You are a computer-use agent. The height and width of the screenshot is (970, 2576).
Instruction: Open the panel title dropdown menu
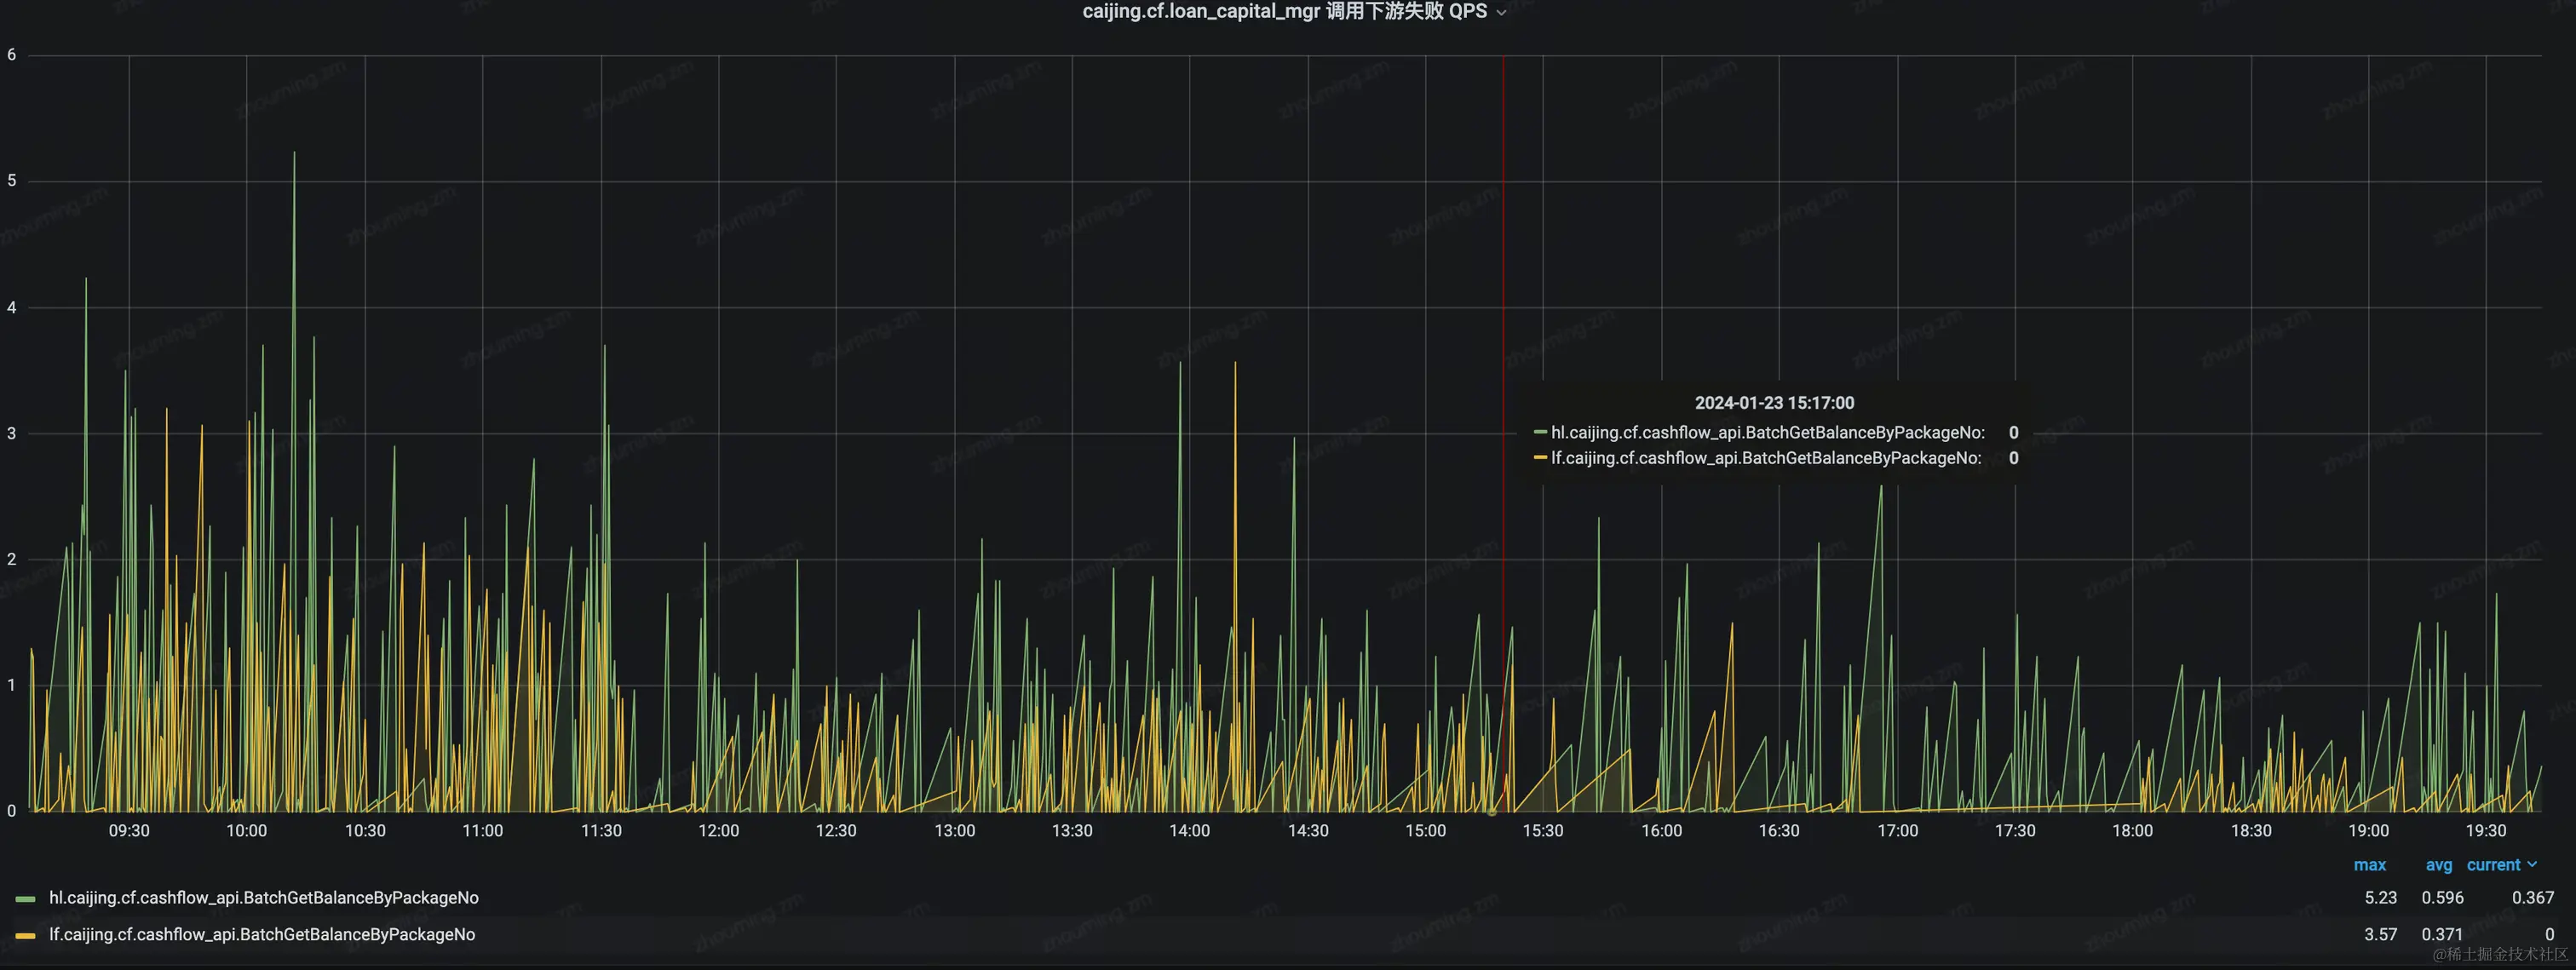pyautogui.click(x=1284, y=12)
